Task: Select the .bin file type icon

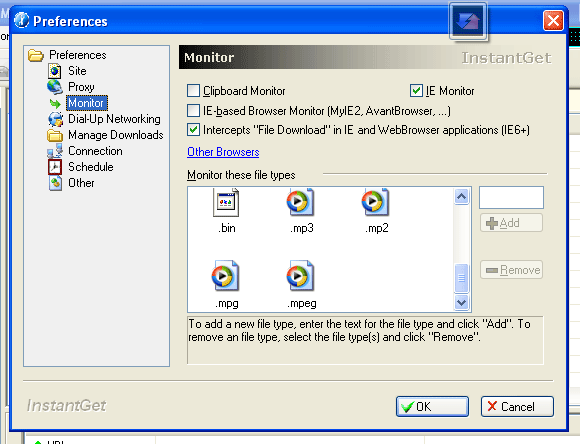Action: point(226,203)
